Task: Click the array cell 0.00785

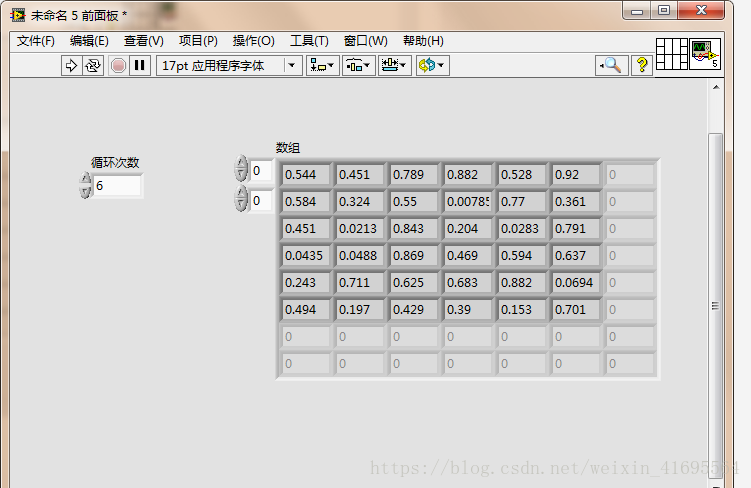Action: click(468, 202)
